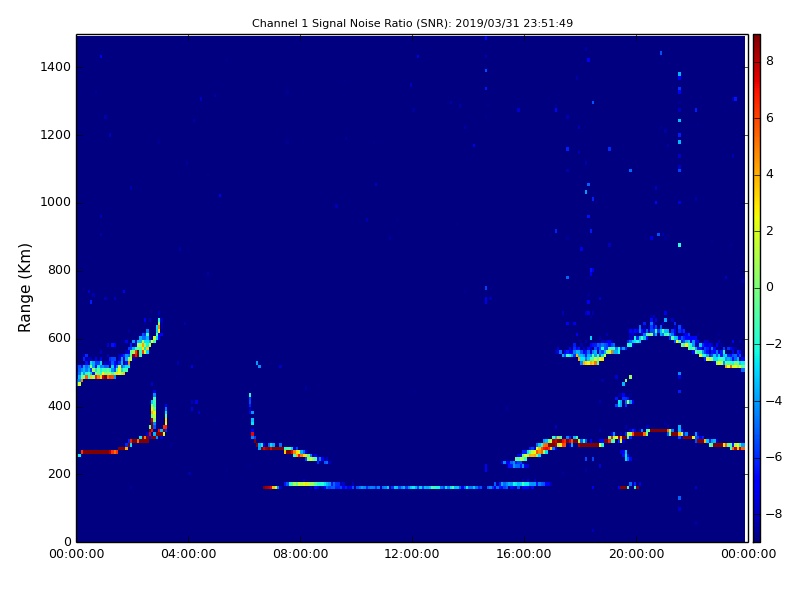Click the colorbar label −6
800x600 pixels.
click(x=774, y=457)
